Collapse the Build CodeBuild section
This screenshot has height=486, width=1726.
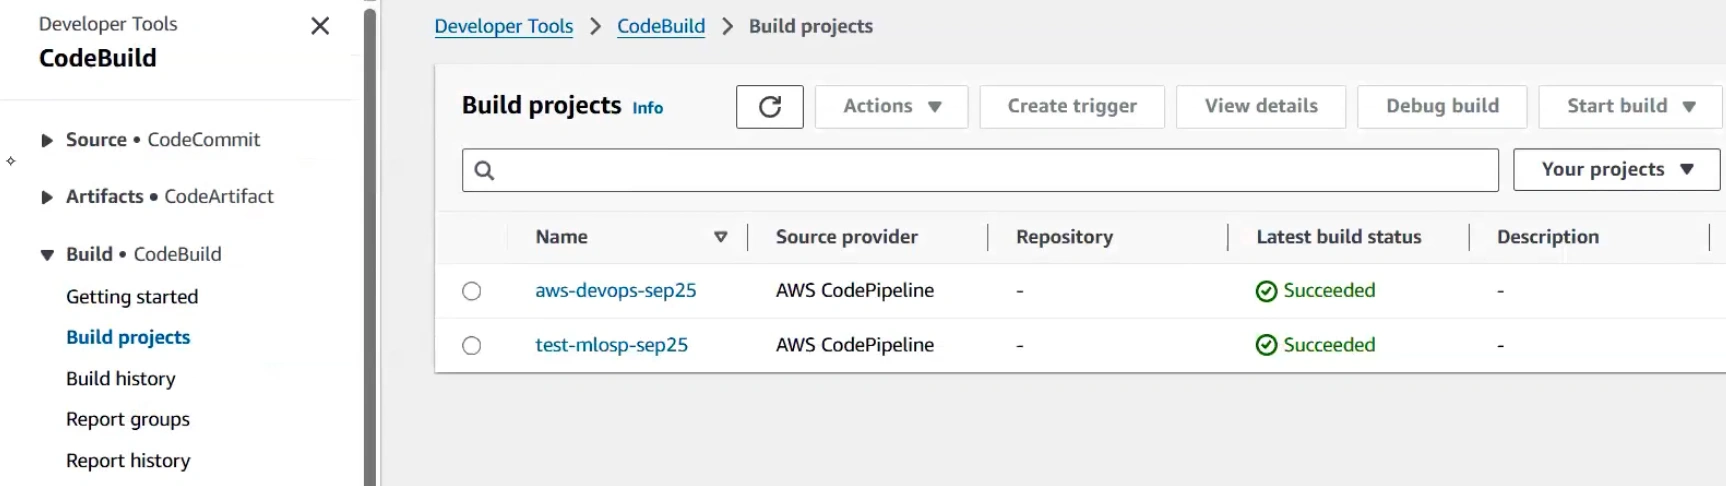46,255
